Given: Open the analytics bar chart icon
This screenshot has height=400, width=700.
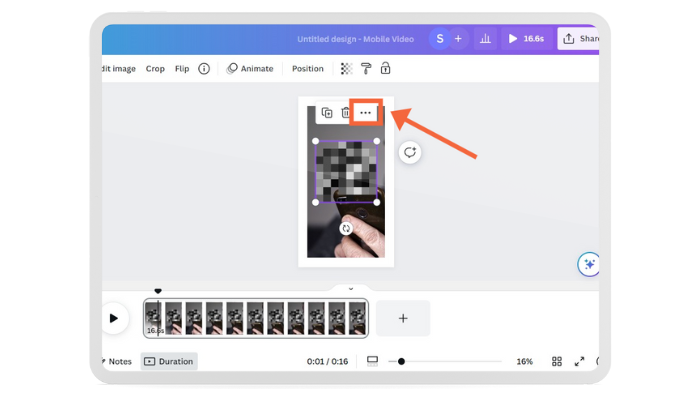Looking at the screenshot, I should click(485, 39).
